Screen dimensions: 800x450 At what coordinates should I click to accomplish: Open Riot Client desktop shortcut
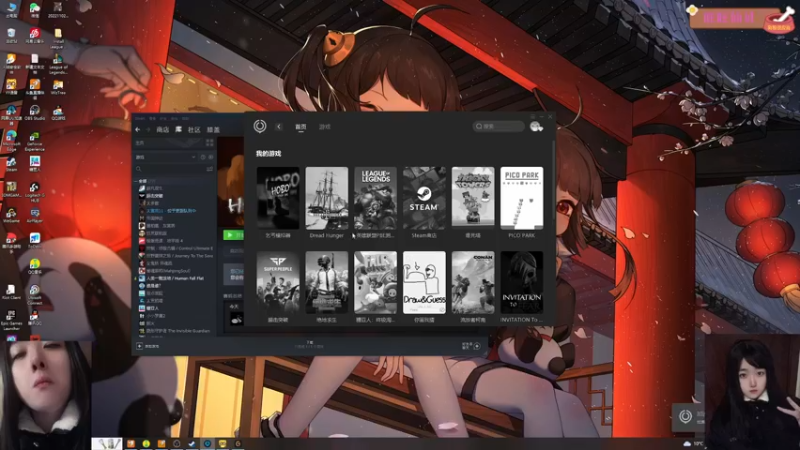coord(11,291)
